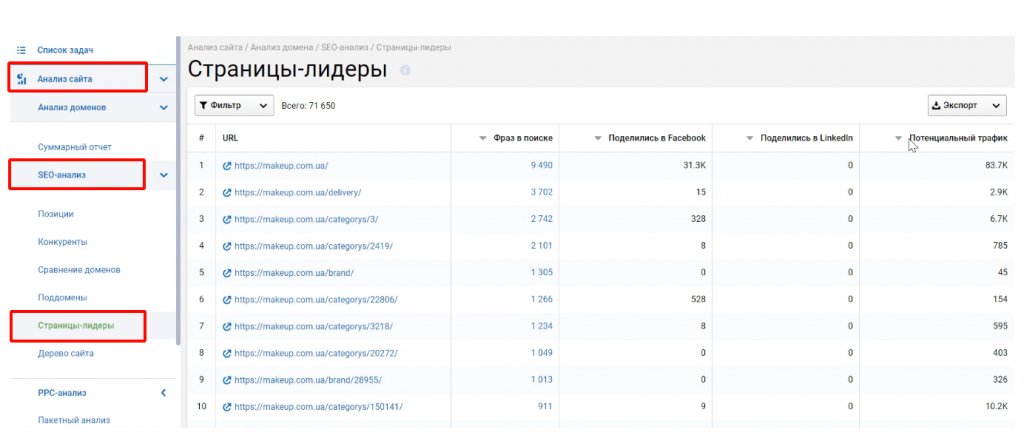Open makeup.com.ua/brand/28955/ URL link
Screen dimensions: 1024x438
click(308, 380)
